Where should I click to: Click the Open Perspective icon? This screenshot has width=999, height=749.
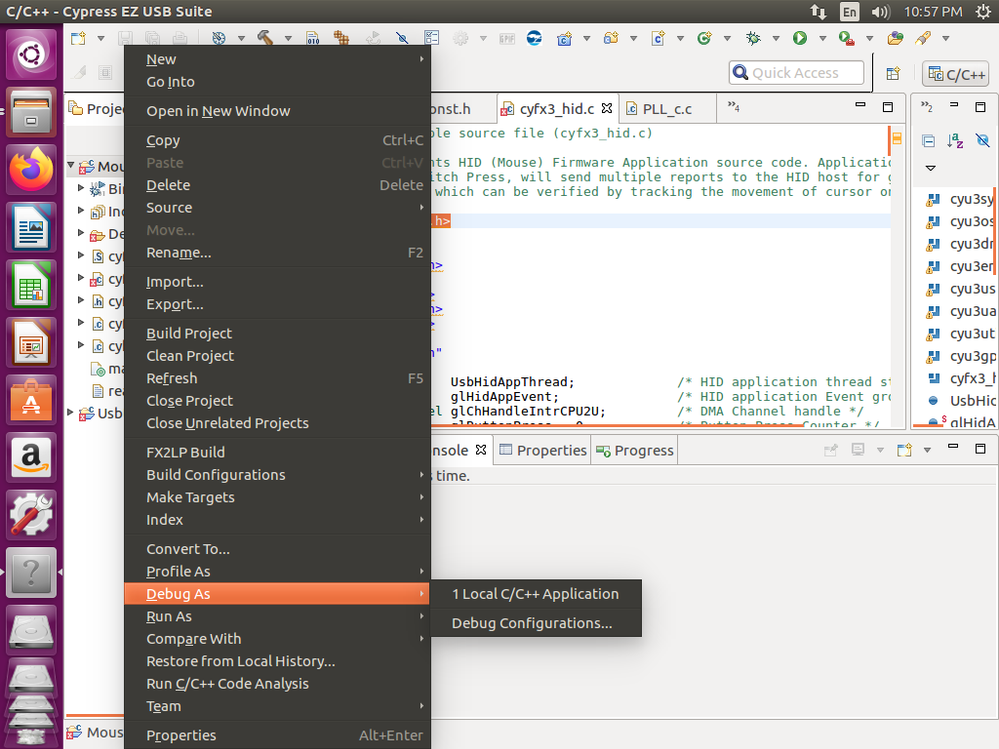(x=893, y=73)
